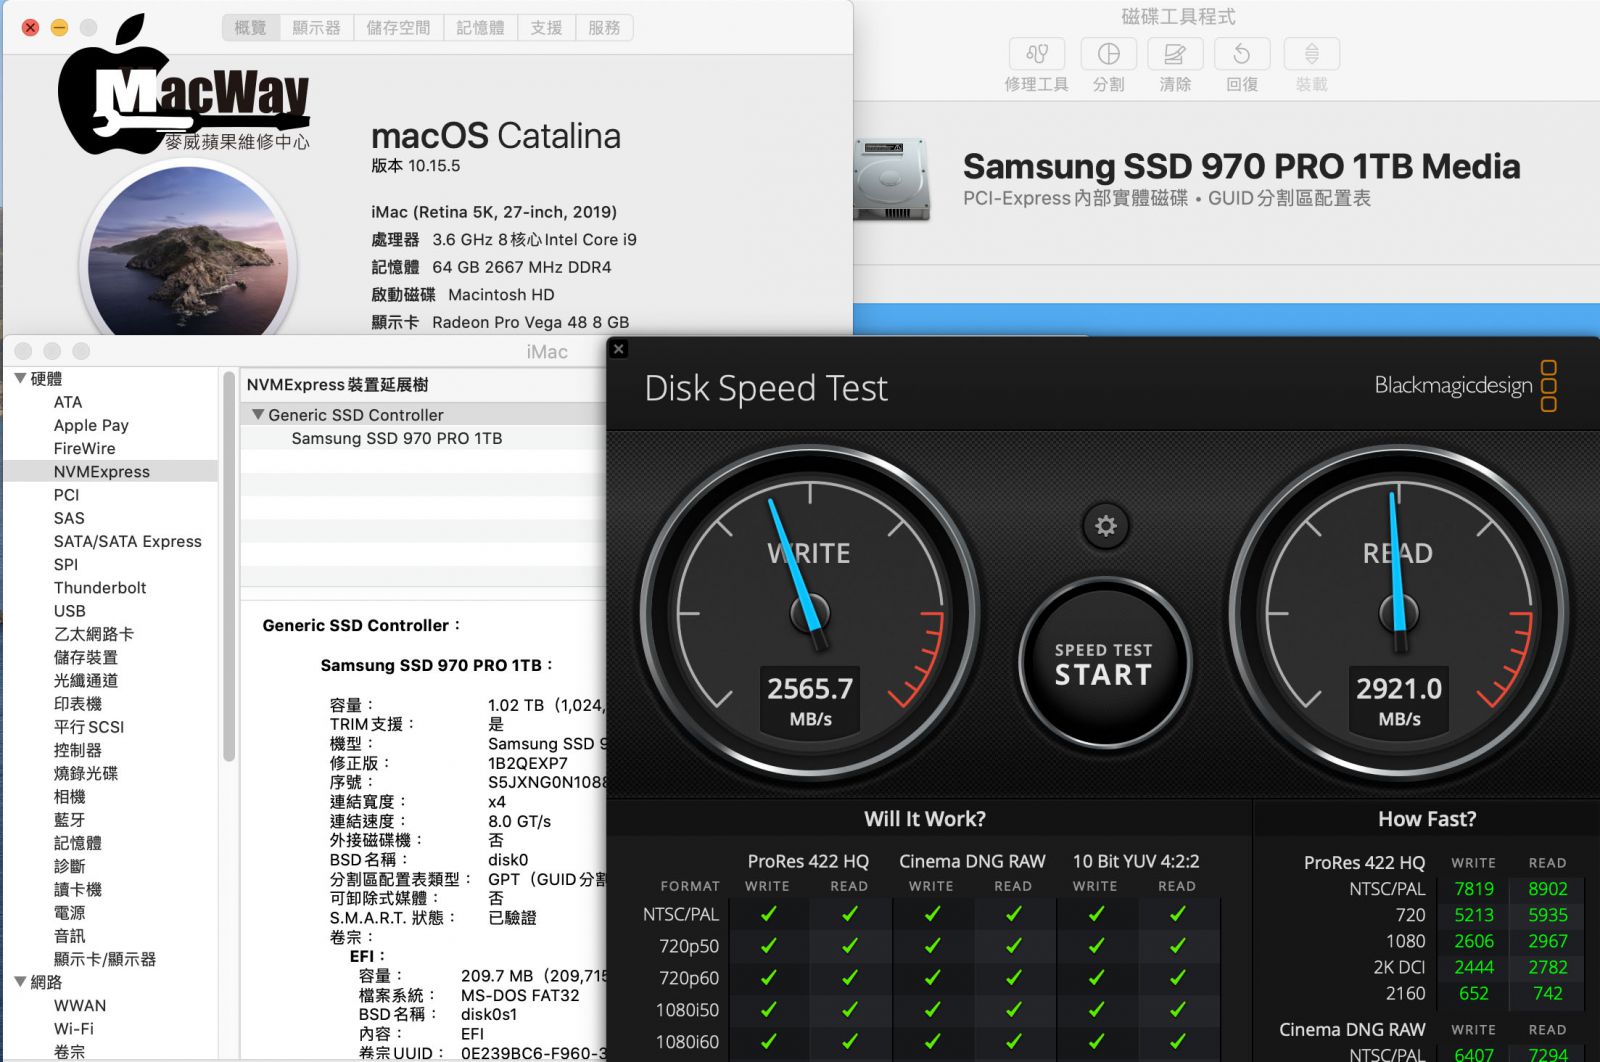This screenshot has height=1062, width=1600.
Task: Switch to the 顯示器 tab
Action: (x=316, y=28)
